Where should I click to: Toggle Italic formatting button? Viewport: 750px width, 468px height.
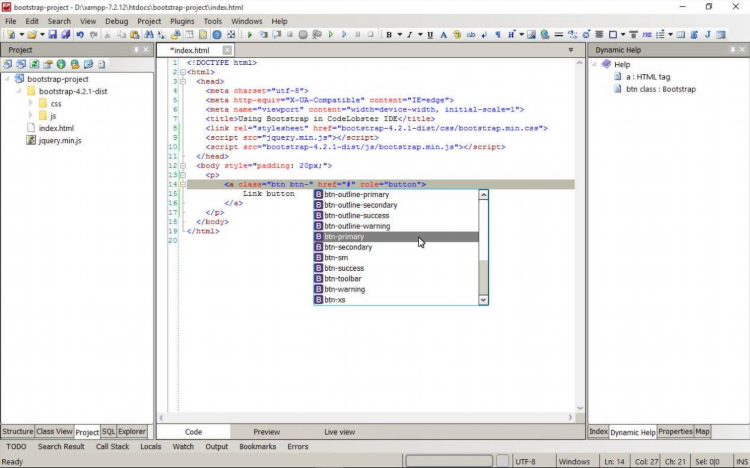pyautogui.click(x=409, y=34)
